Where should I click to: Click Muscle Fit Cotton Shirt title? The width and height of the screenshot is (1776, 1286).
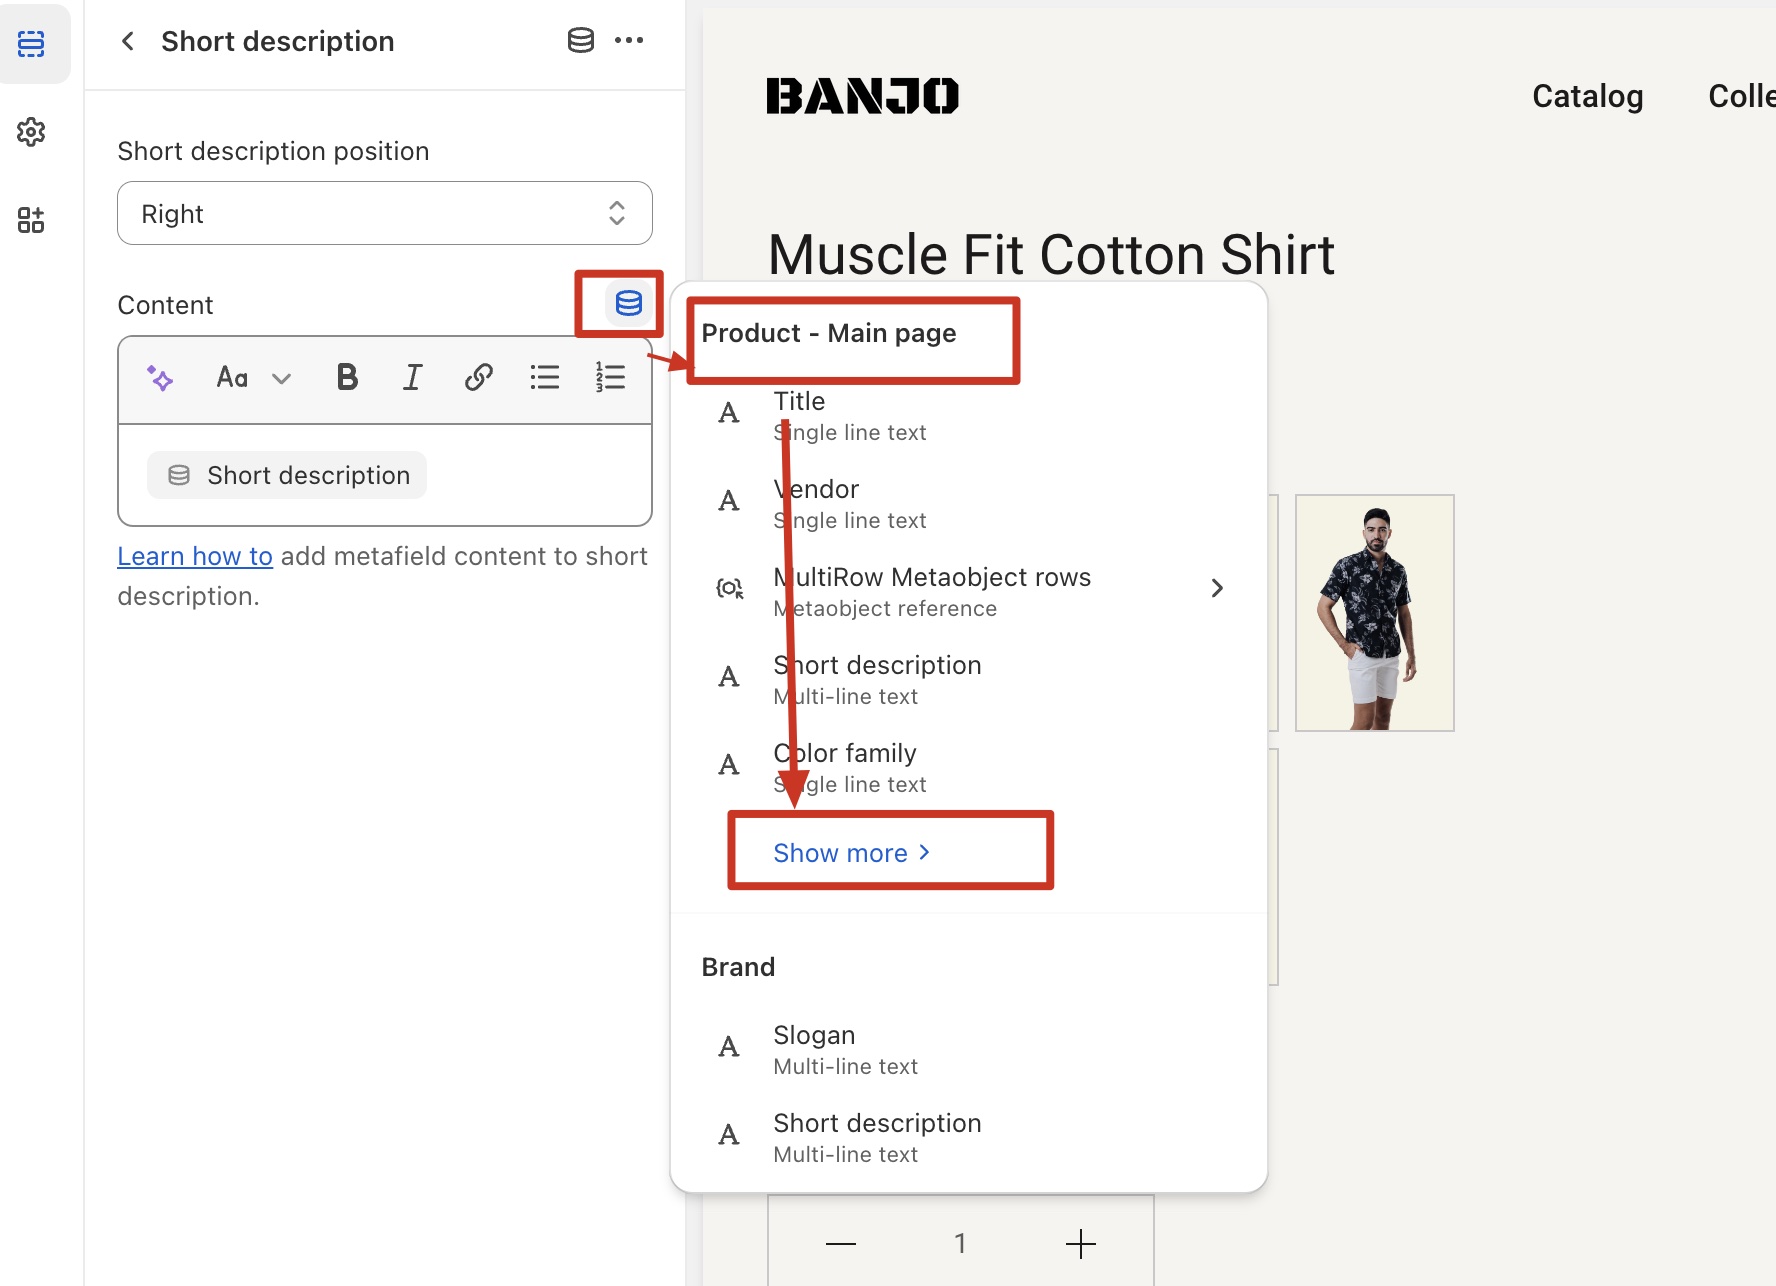point(1051,254)
